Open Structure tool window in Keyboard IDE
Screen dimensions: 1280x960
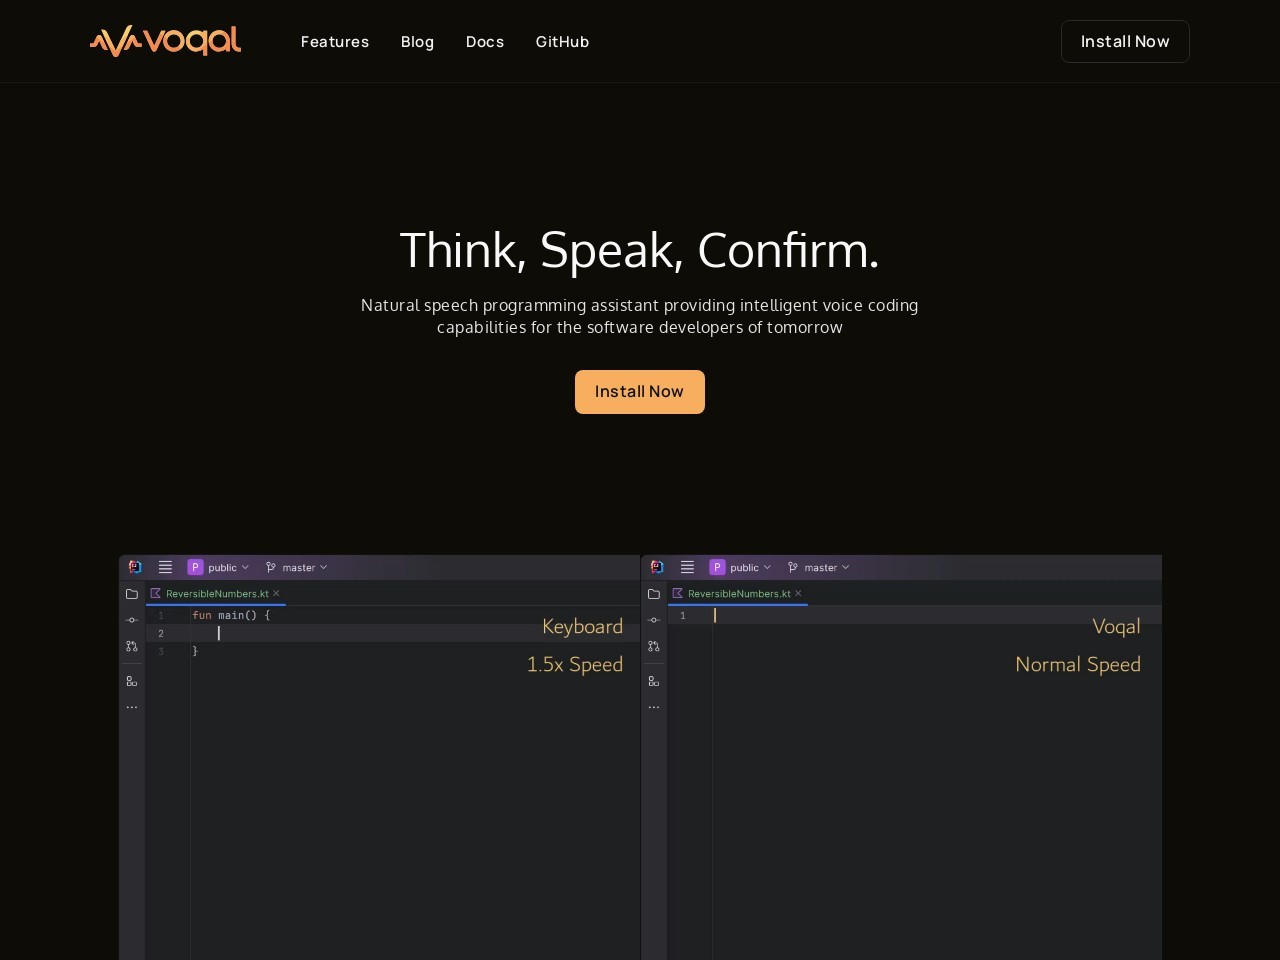coord(132,681)
